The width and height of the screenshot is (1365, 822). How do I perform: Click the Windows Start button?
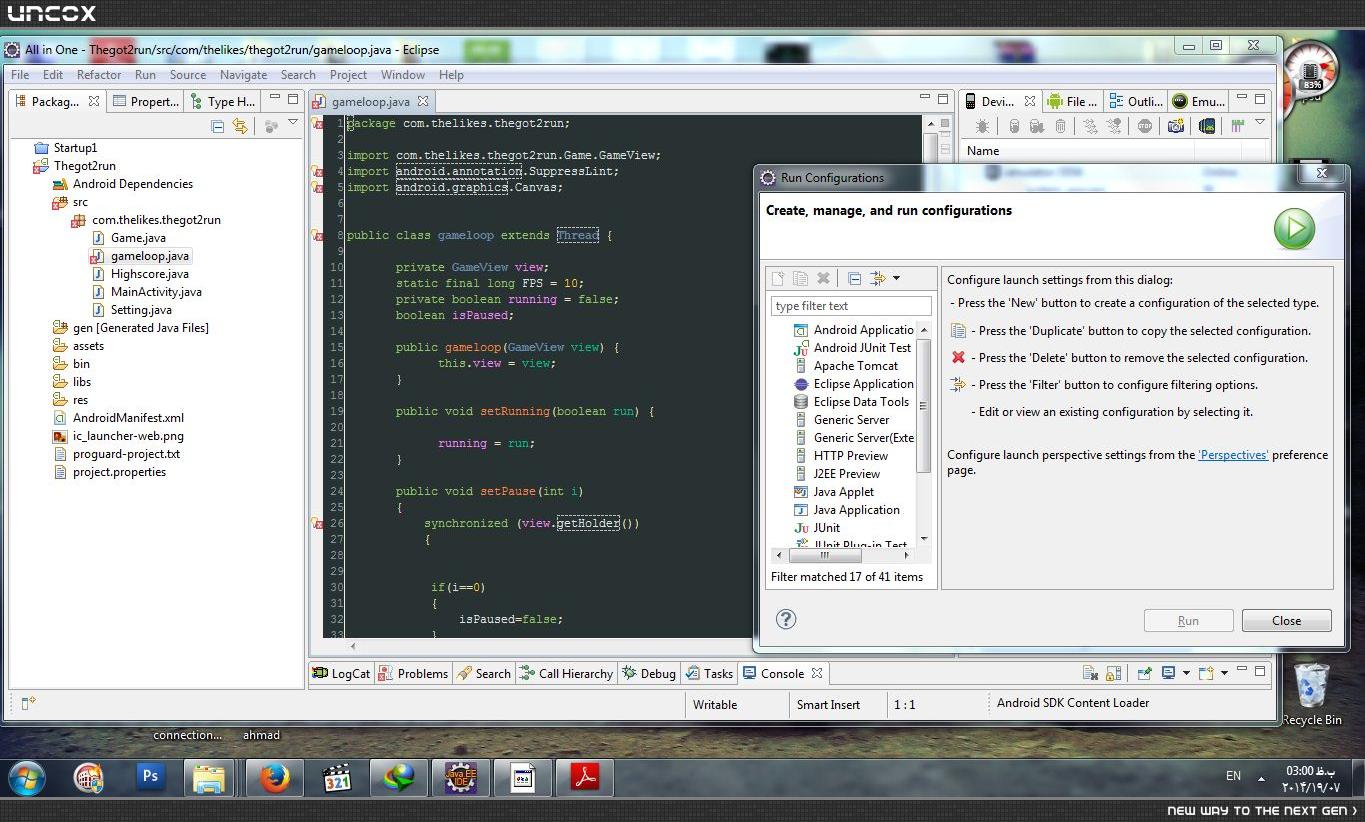[x=26, y=777]
